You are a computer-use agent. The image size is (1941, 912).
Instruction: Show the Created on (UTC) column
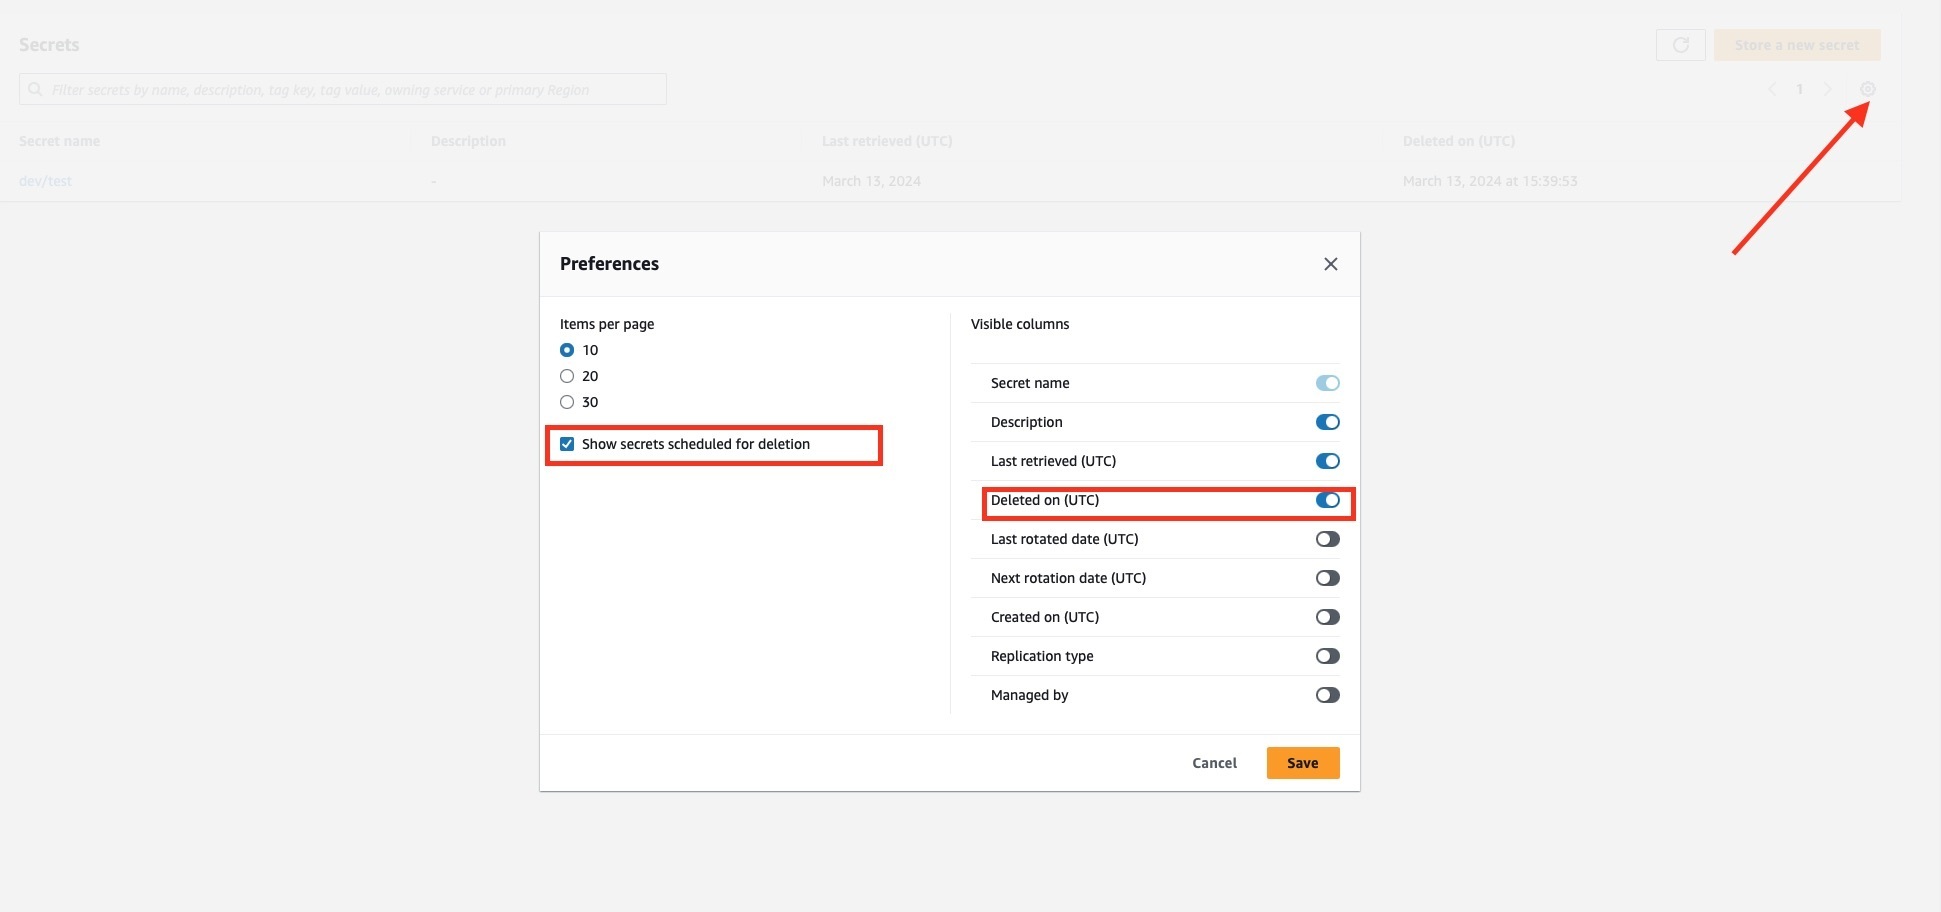pos(1327,617)
